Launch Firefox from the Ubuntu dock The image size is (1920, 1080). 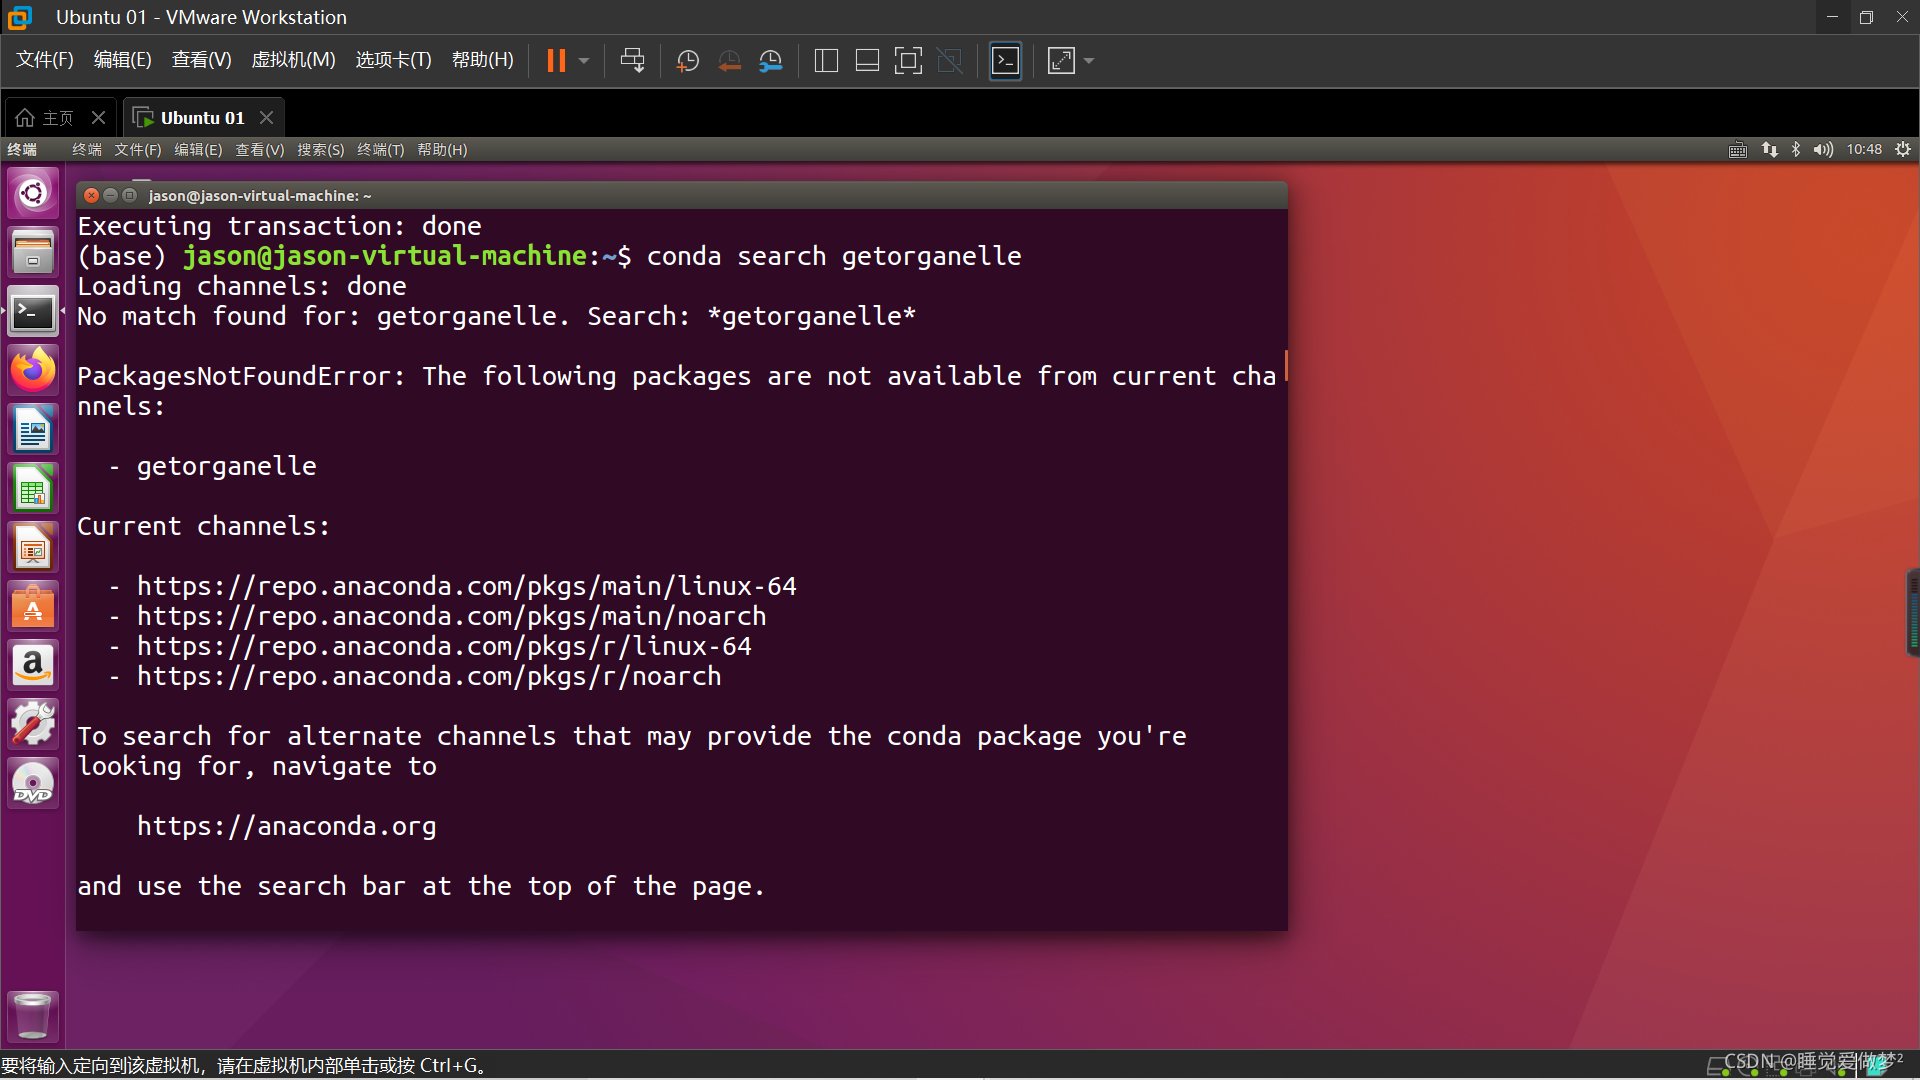pyautogui.click(x=33, y=371)
